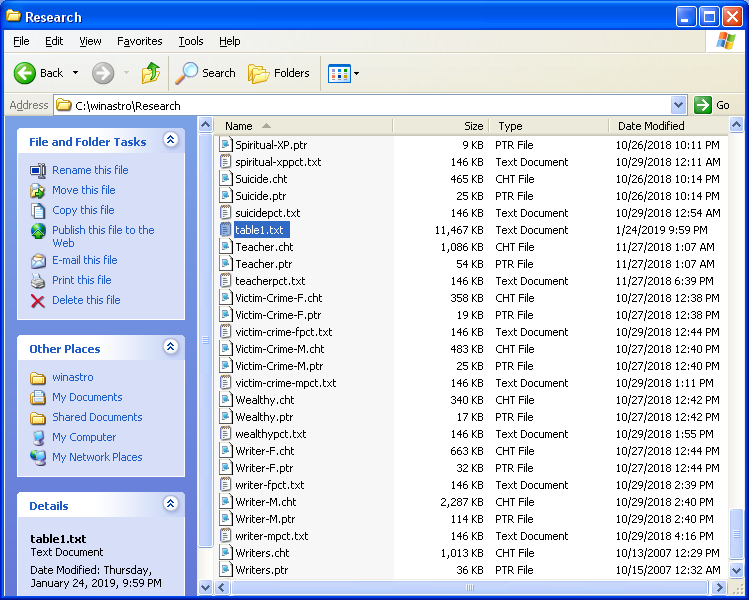The image size is (749, 600).
Task: Click the Rename this file link
Action: [90, 170]
